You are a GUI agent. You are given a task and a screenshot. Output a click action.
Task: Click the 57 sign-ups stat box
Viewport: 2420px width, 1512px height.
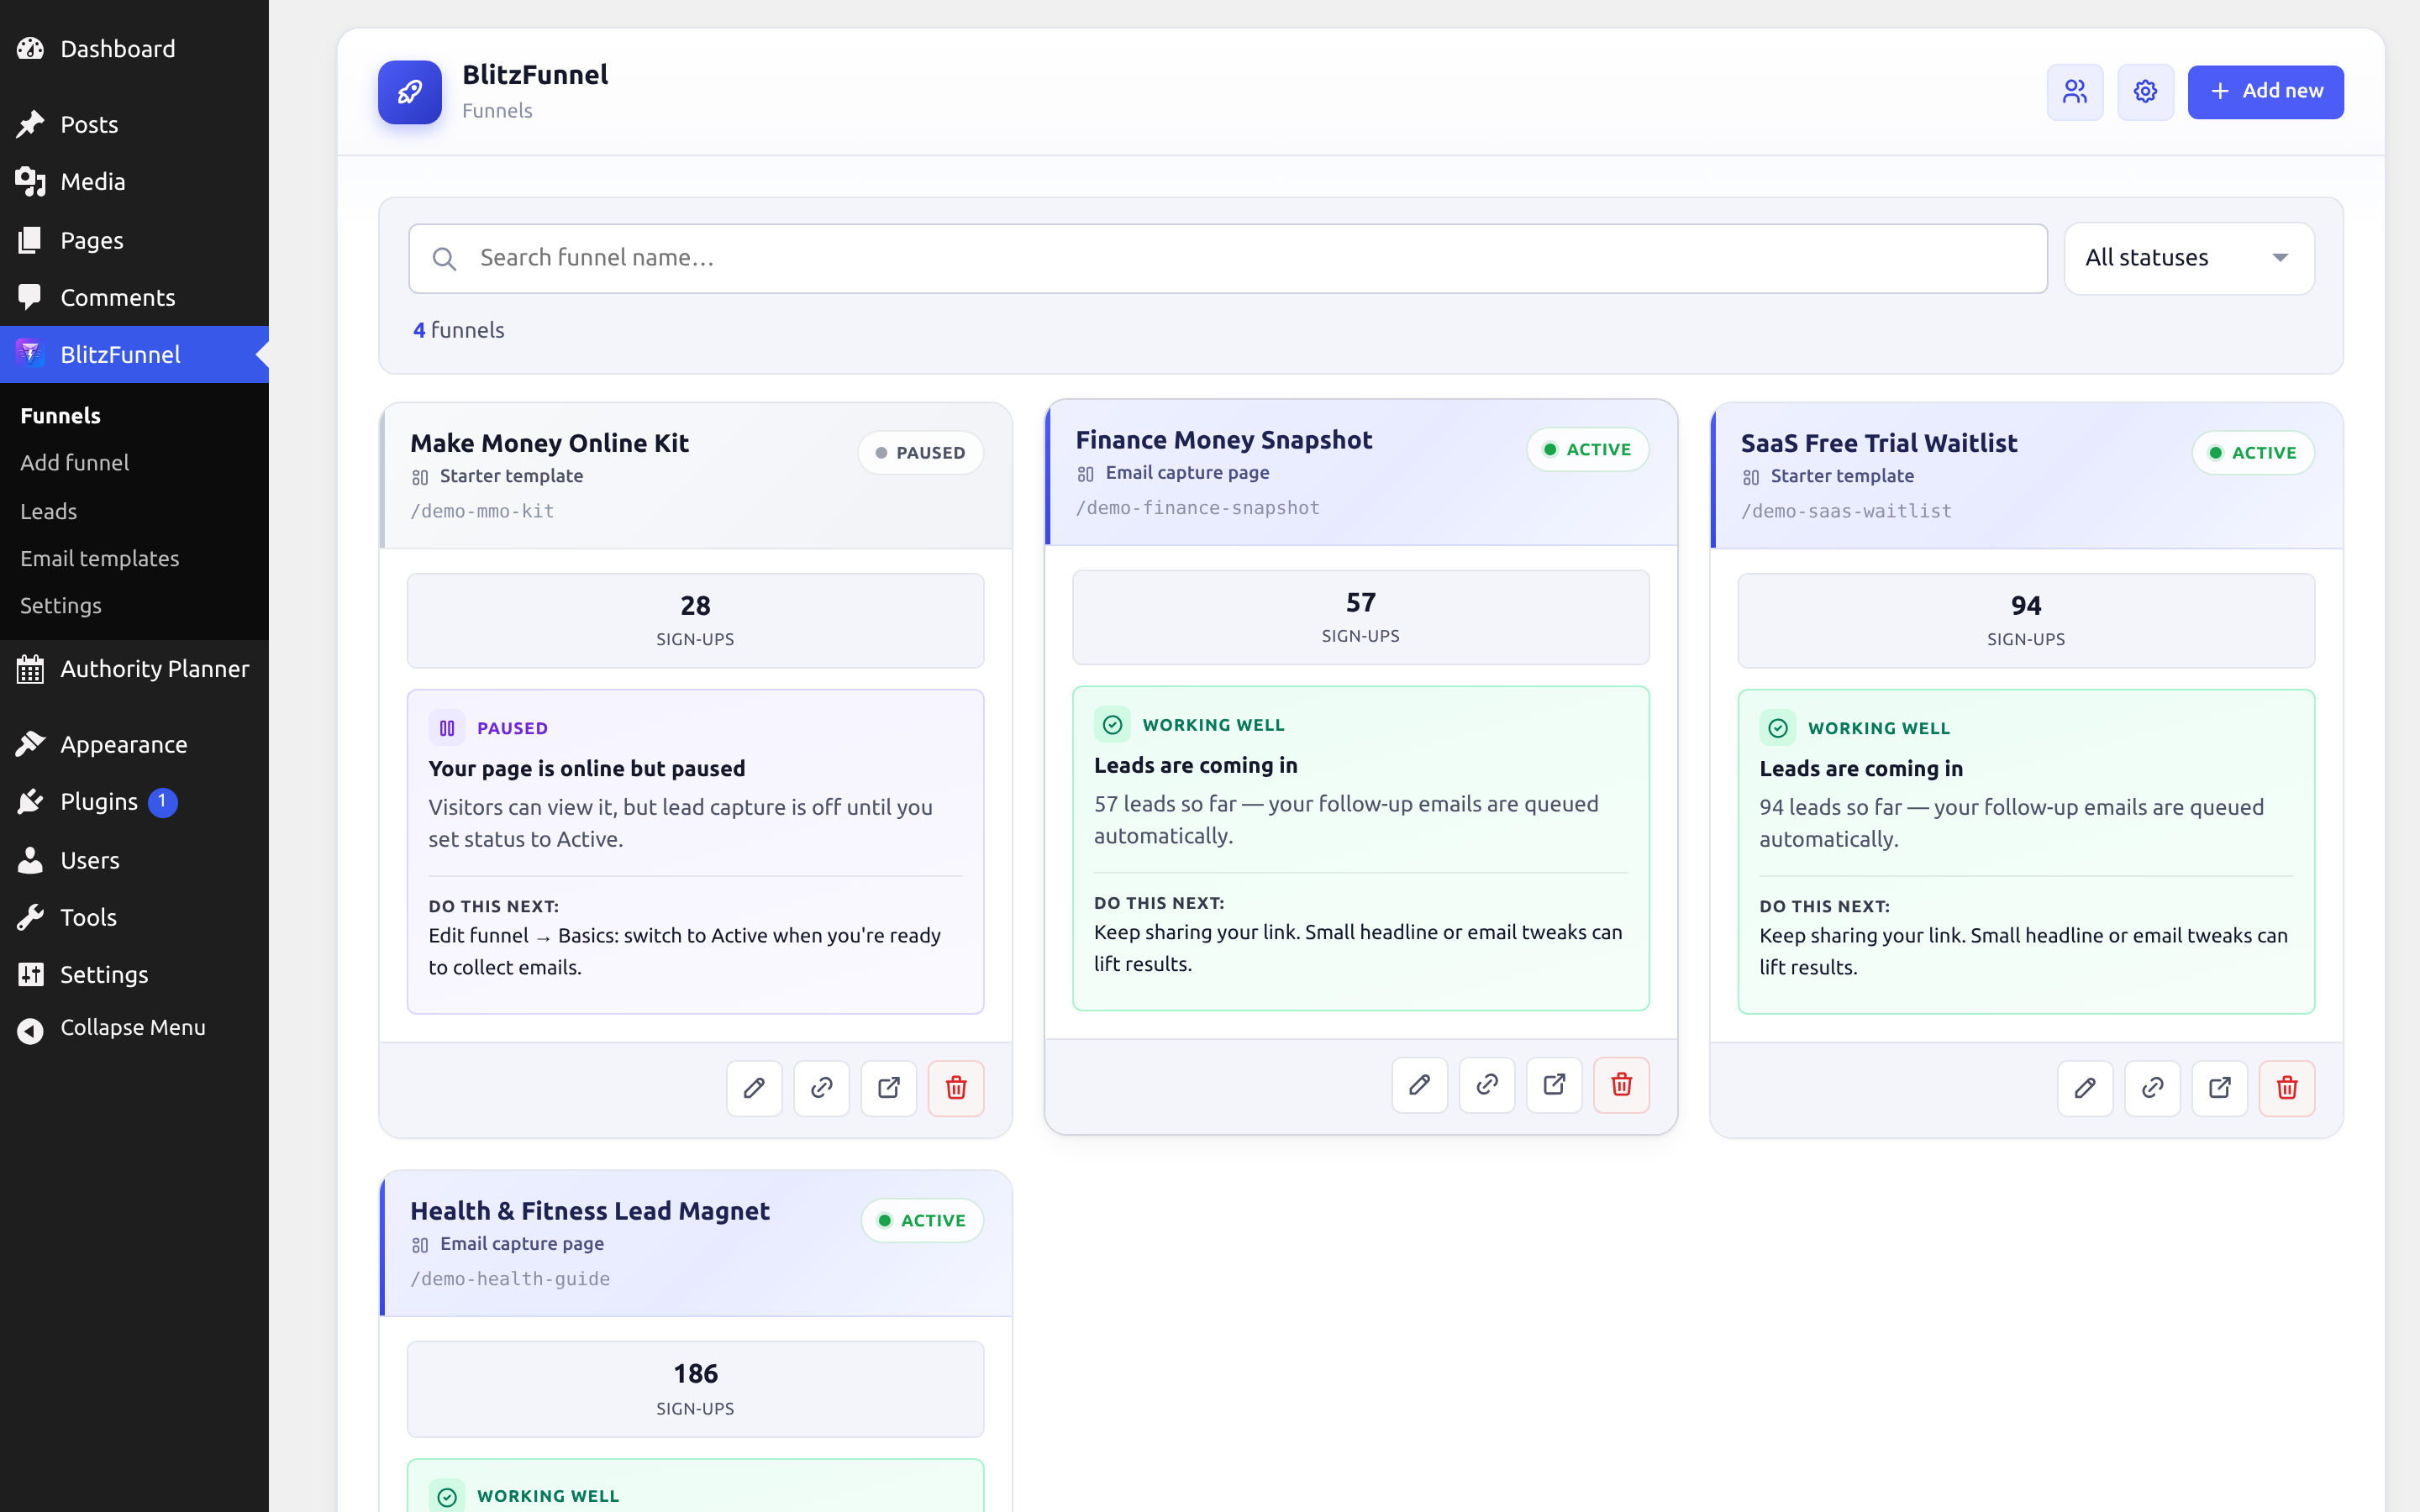pyautogui.click(x=1360, y=618)
